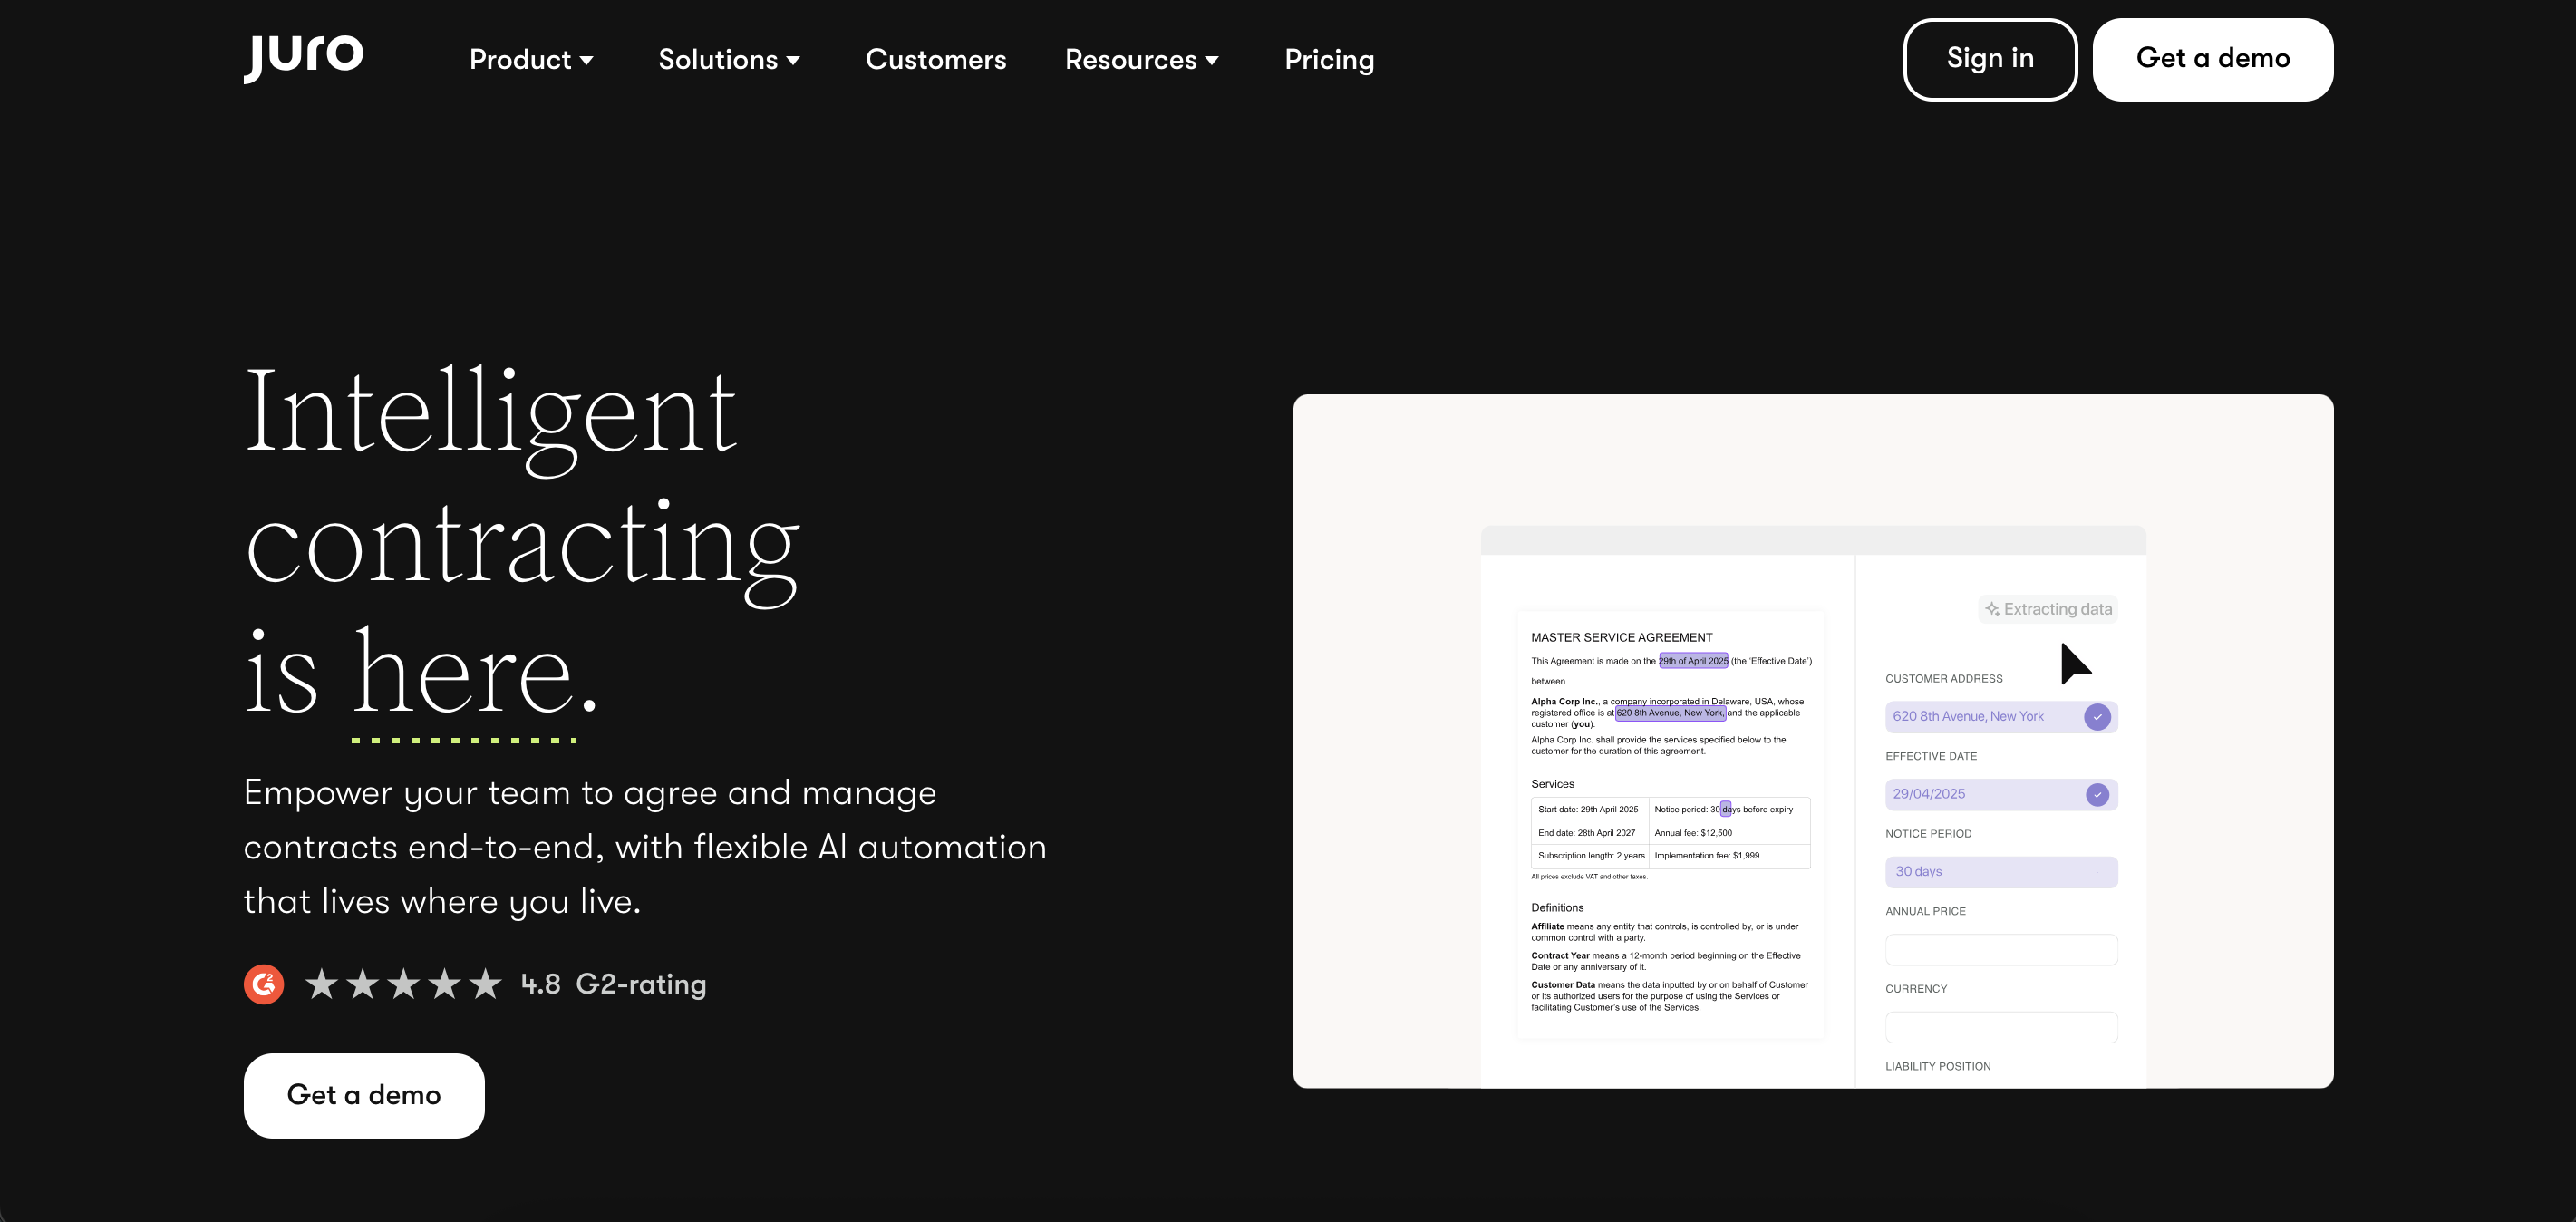The image size is (2576, 1222).
Task: Click the red G2 badge icon
Action: (x=264, y=984)
